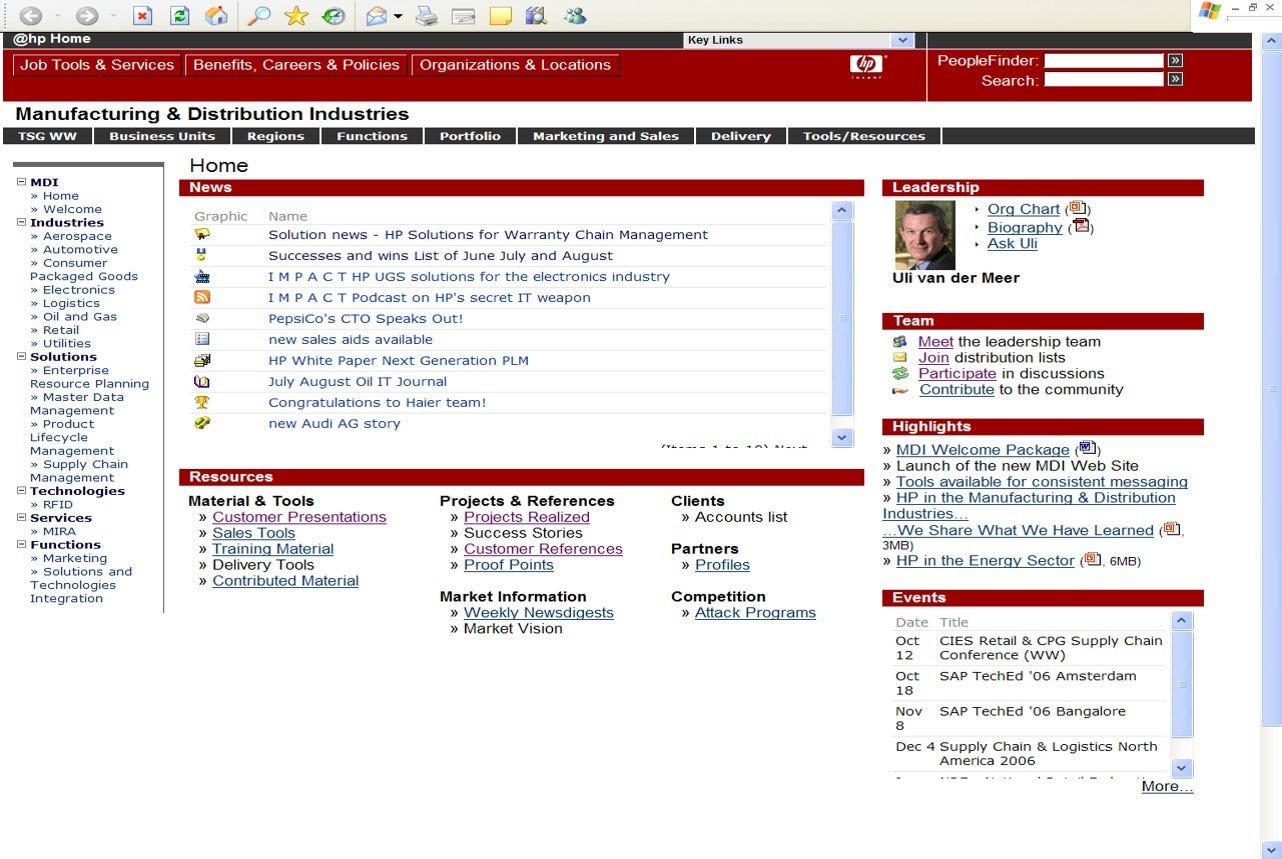This screenshot has height=859, width=1282.
Task: Print the page using the printer icon
Action: [426, 15]
